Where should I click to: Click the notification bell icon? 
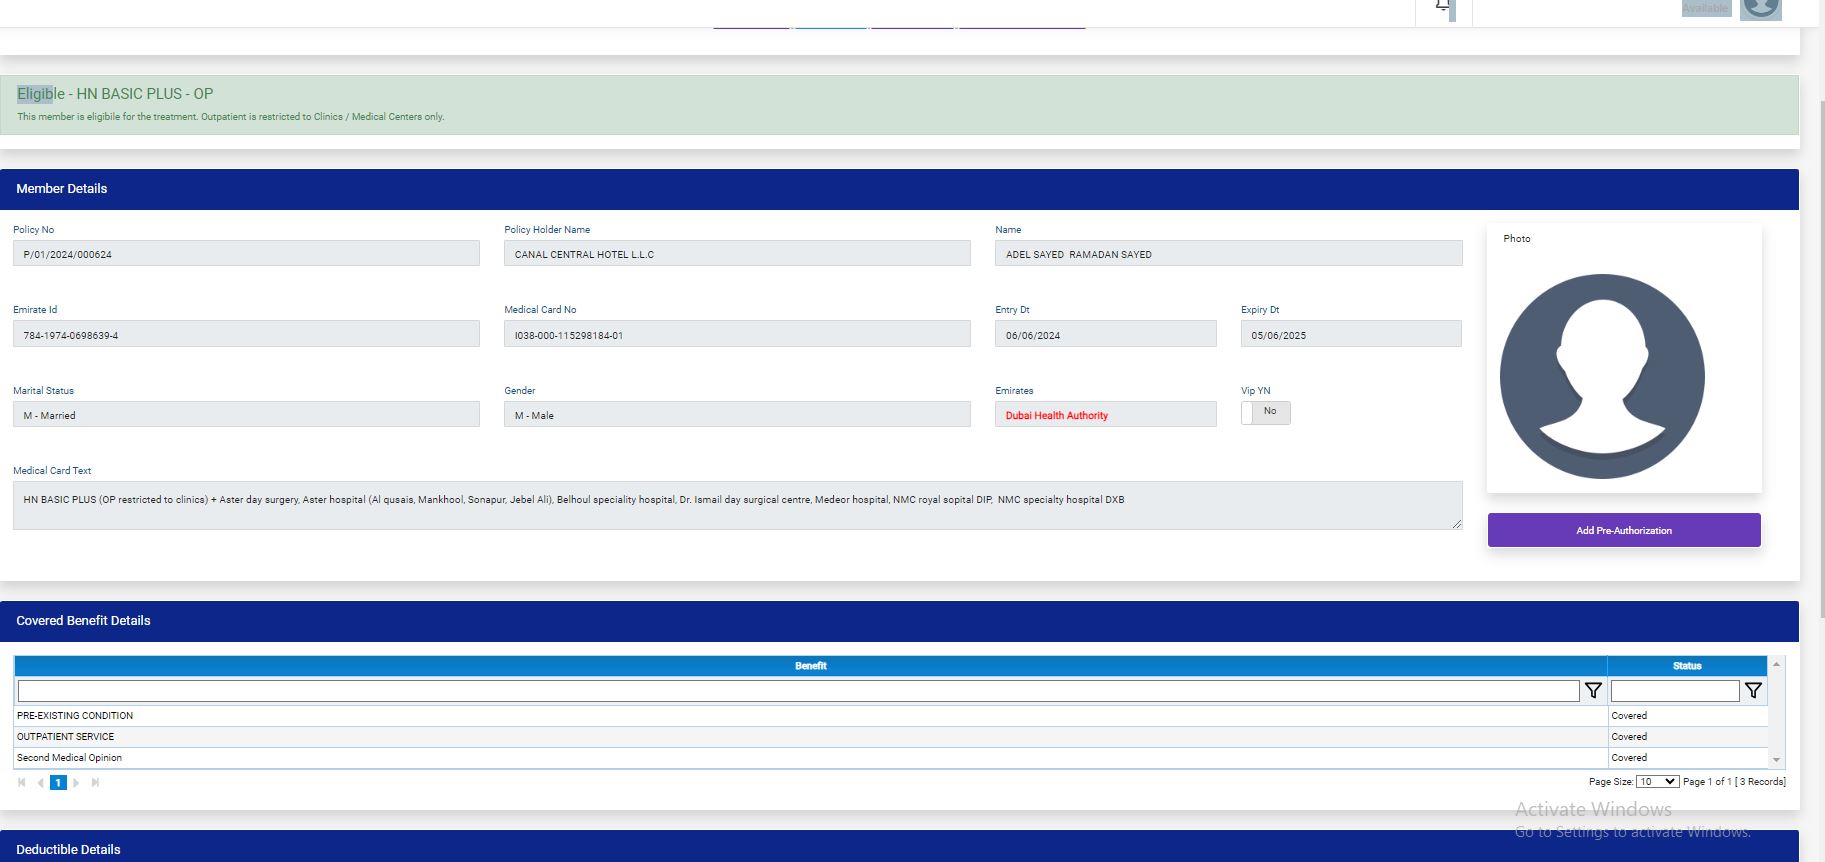[1443, 7]
